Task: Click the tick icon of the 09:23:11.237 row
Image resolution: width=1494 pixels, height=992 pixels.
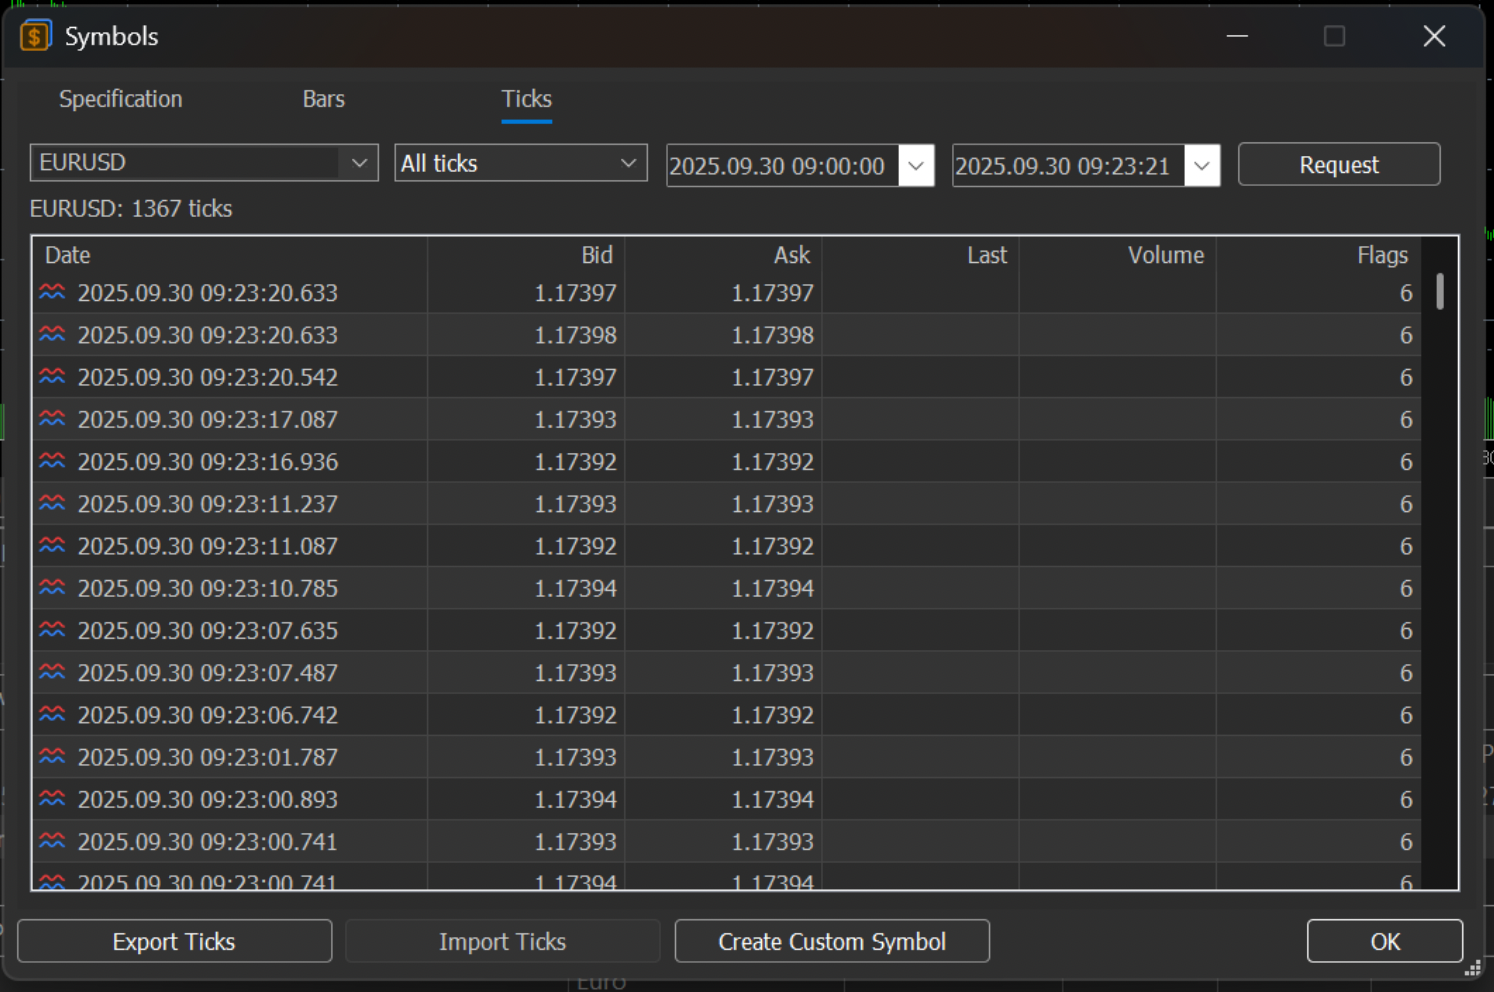Action: pyautogui.click(x=52, y=503)
